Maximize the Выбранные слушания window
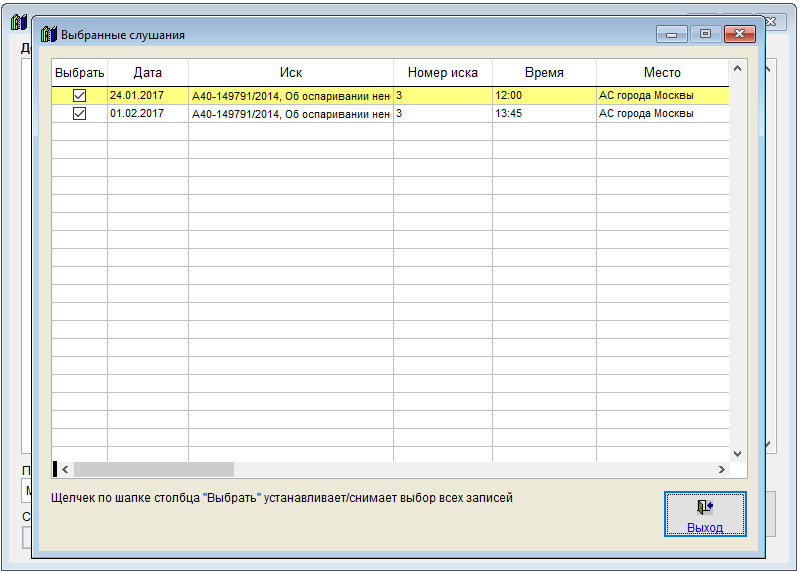This screenshot has width=801, height=571. [705, 34]
